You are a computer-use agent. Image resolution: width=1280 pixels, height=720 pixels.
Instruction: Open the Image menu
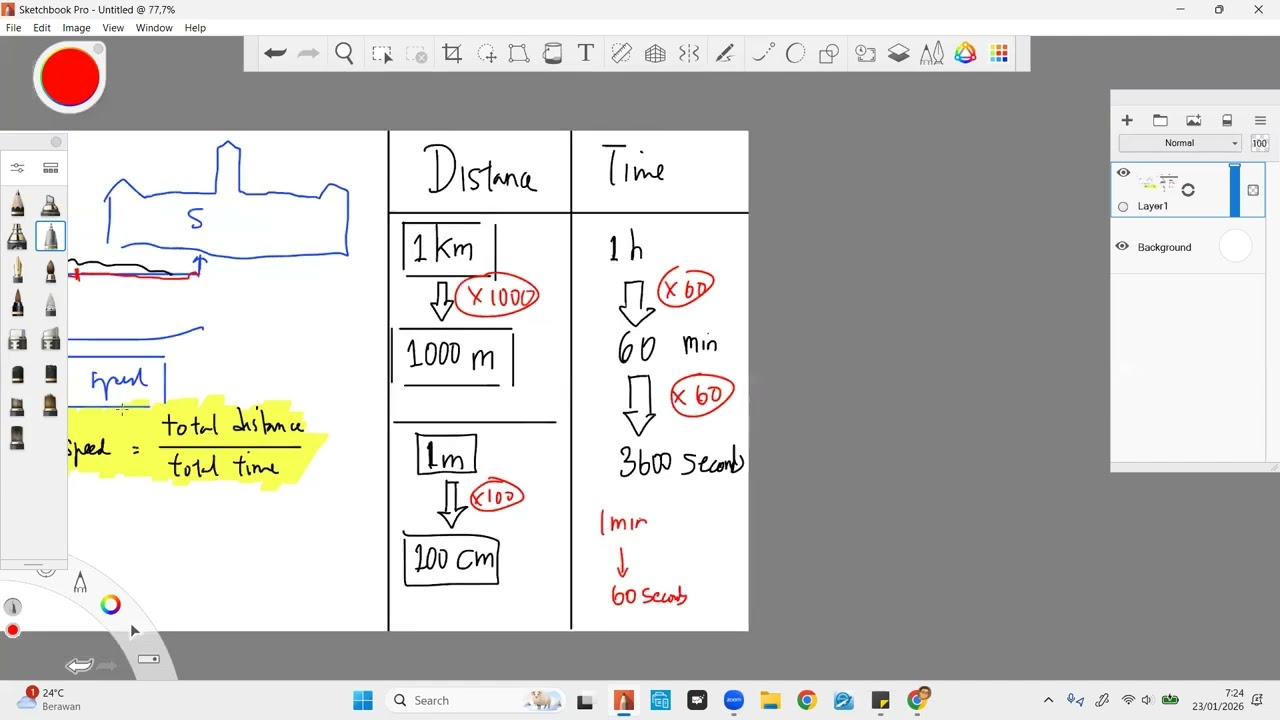pos(76,28)
